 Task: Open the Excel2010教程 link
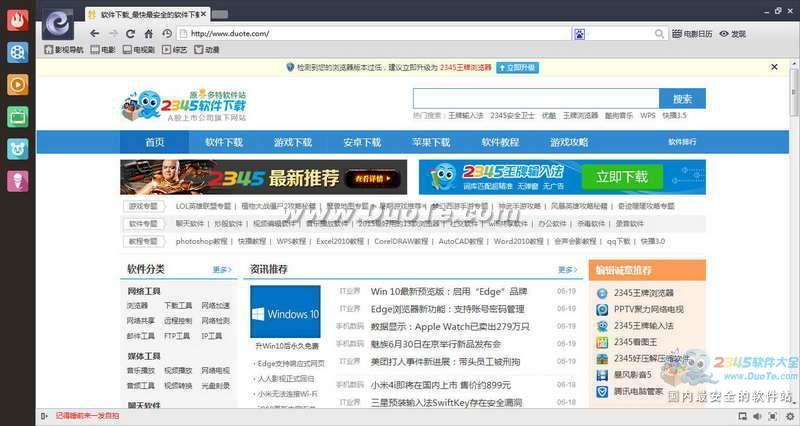coord(340,241)
